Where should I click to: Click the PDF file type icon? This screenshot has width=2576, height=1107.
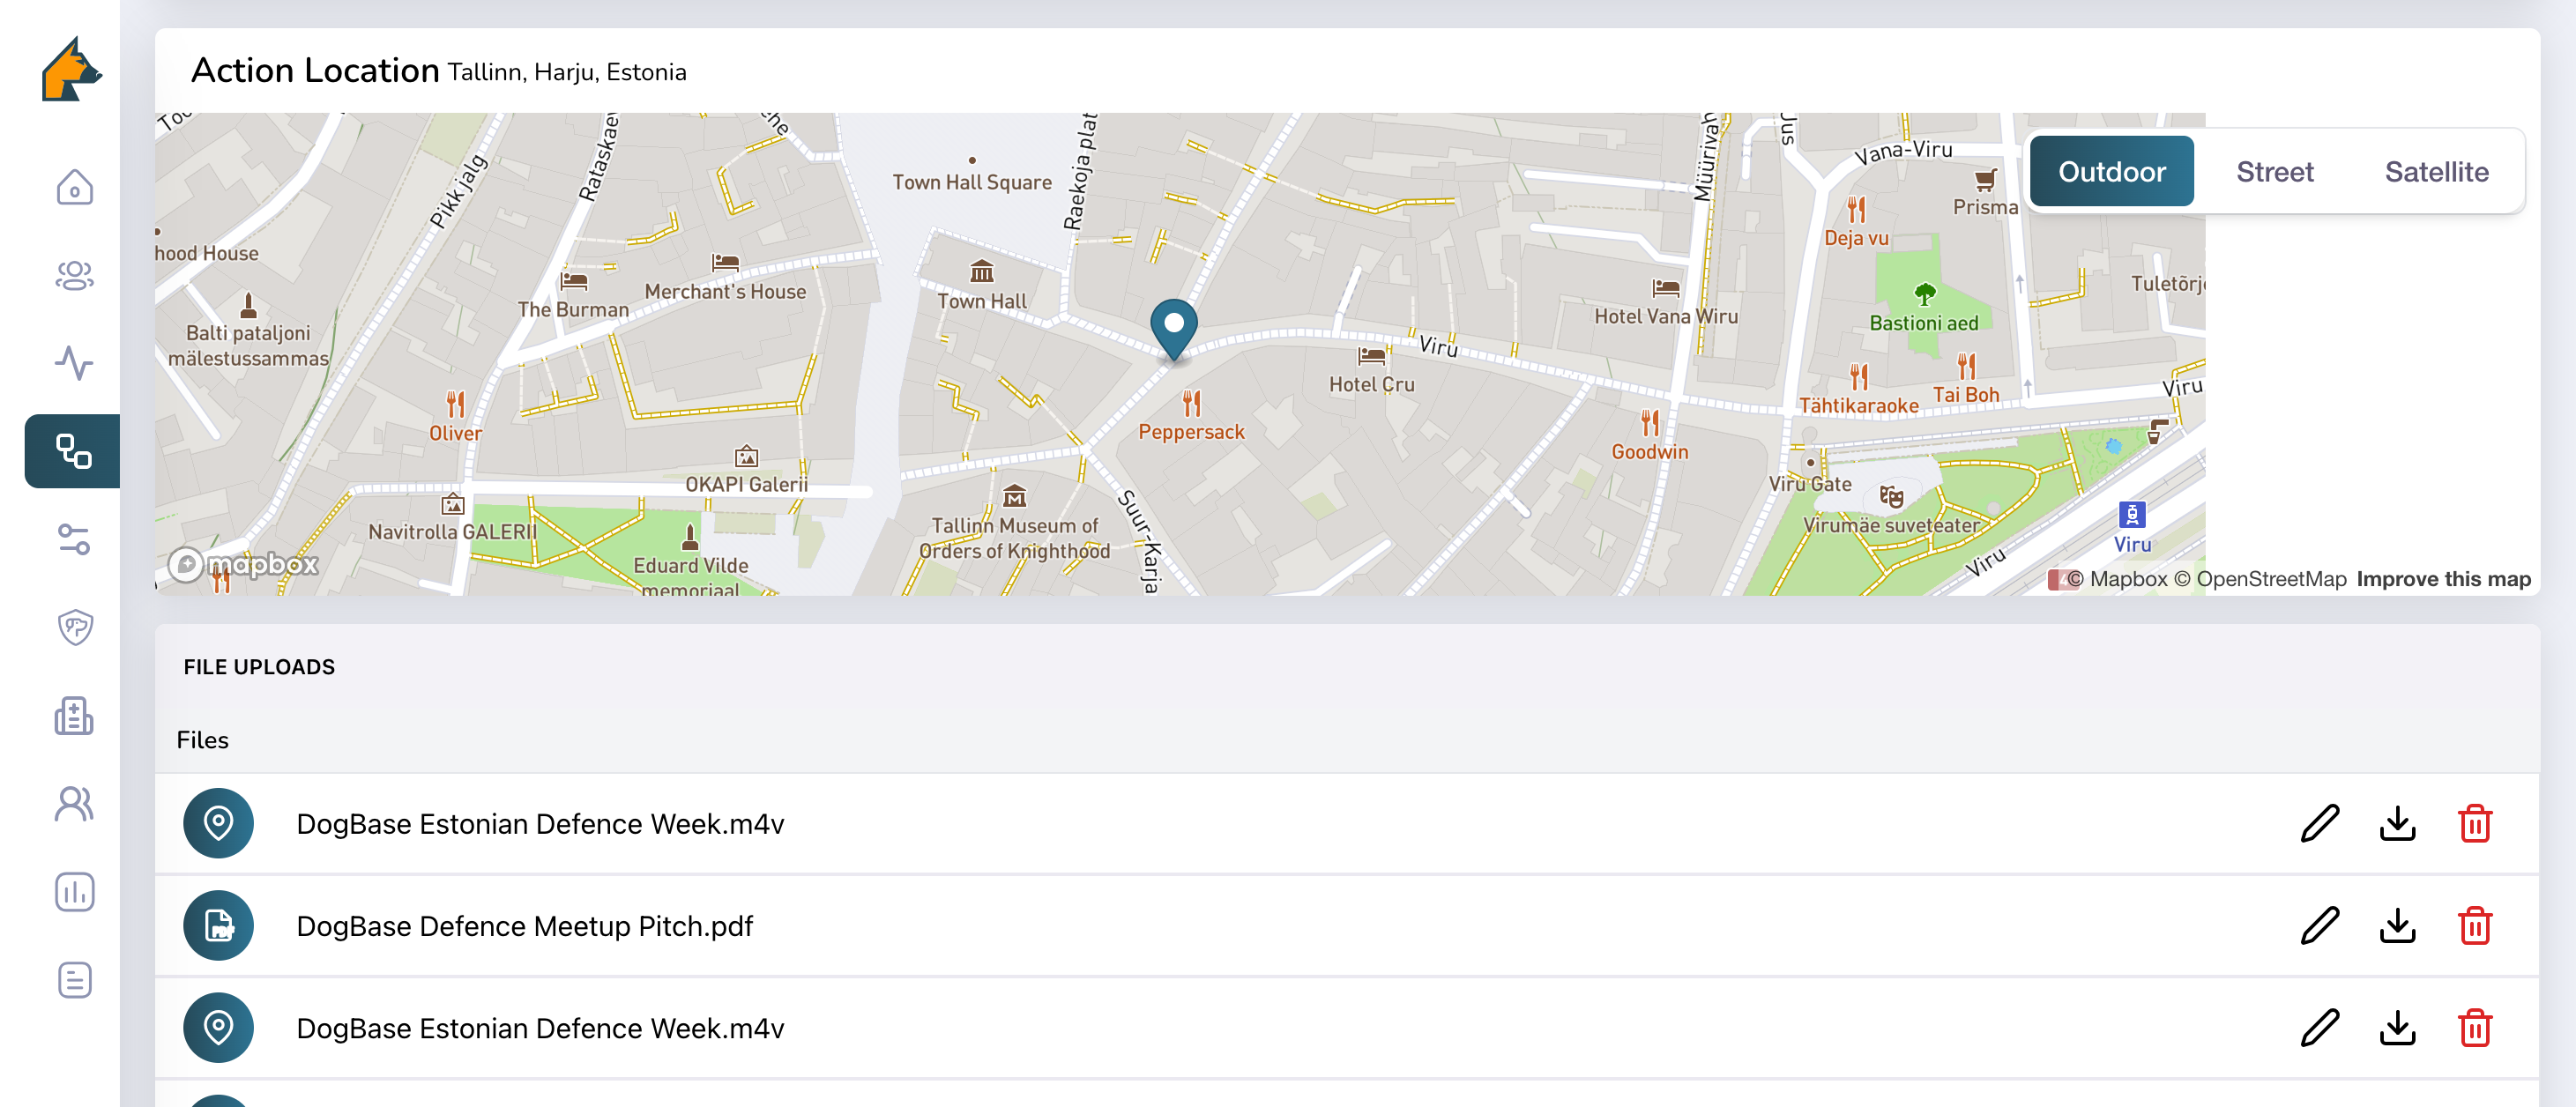(x=218, y=925)
